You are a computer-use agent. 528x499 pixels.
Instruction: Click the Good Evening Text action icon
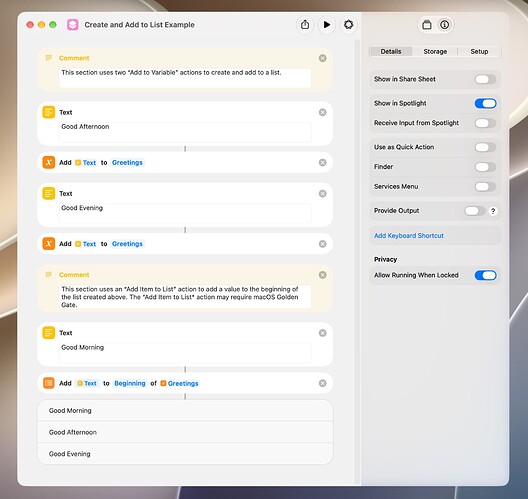48,193
